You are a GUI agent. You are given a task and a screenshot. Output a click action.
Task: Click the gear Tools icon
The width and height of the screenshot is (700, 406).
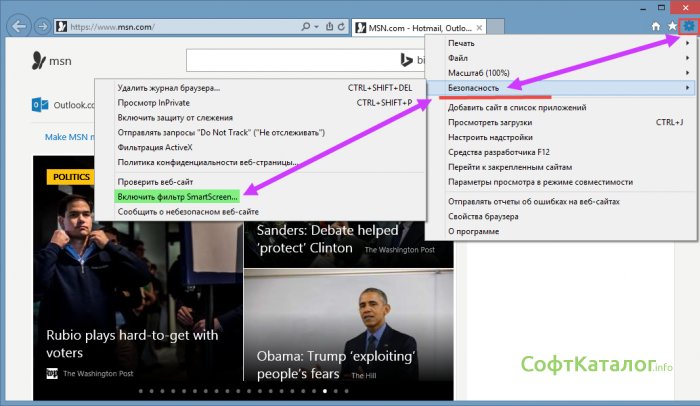pyautogui.click(x=688, y=26)
